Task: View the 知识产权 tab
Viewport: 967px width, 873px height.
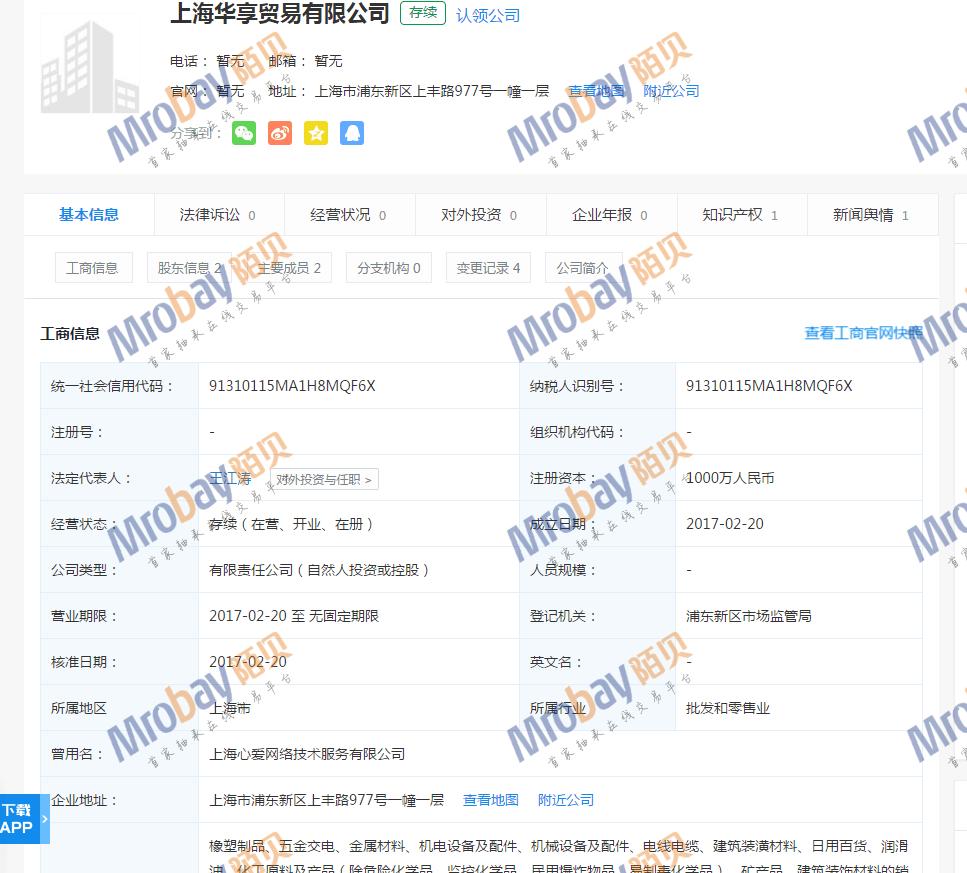Action: point(740,215)
